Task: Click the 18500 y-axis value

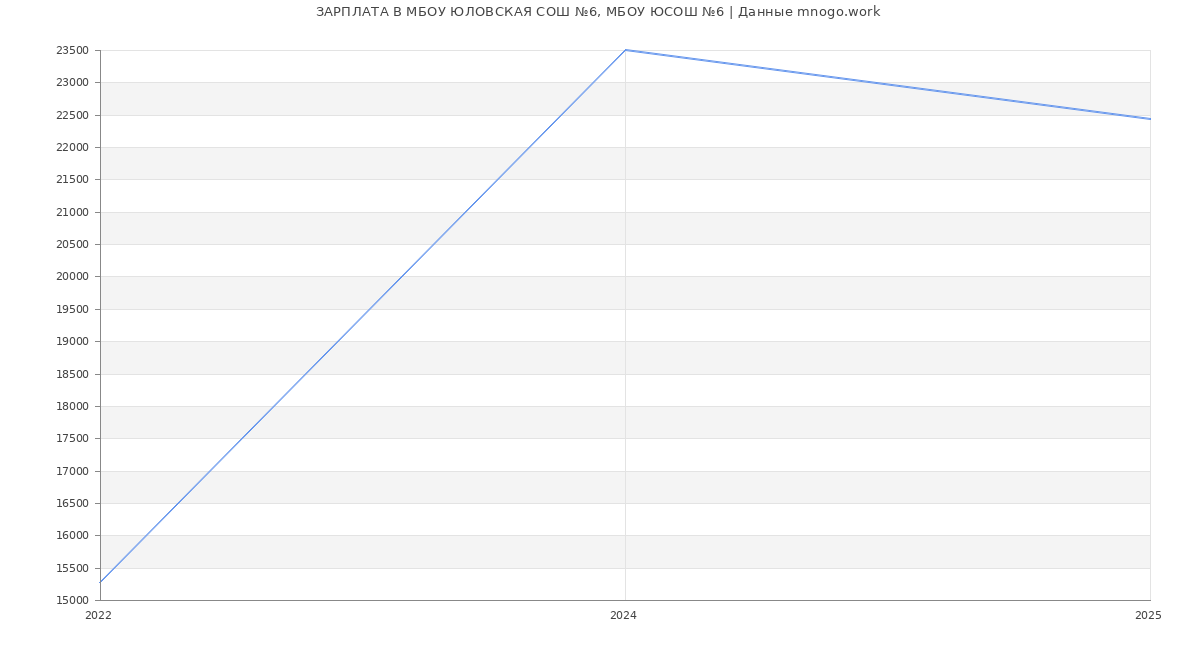Action: [x=73, y=374]
